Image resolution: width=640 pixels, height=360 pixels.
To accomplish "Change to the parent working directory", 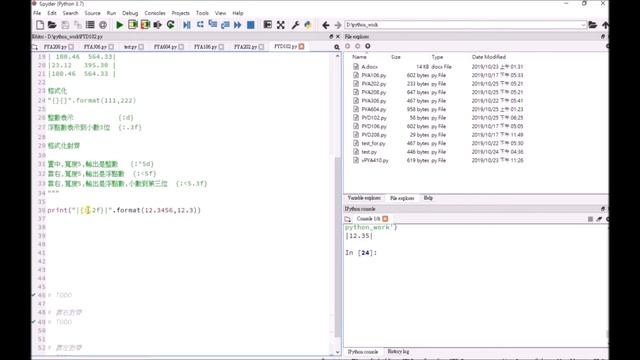I will pos(605,25).
